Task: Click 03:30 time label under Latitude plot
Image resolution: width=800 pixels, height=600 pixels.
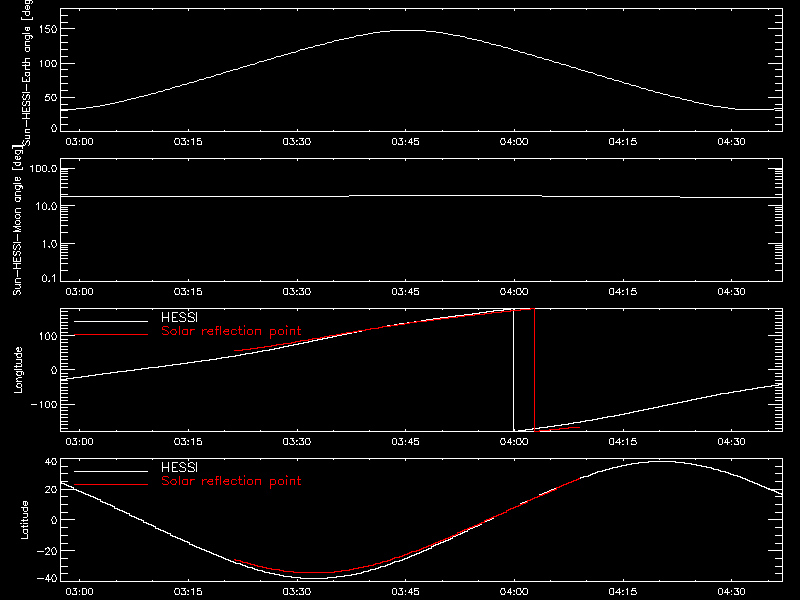Action: pyautogui.click(x=296, y=592)
